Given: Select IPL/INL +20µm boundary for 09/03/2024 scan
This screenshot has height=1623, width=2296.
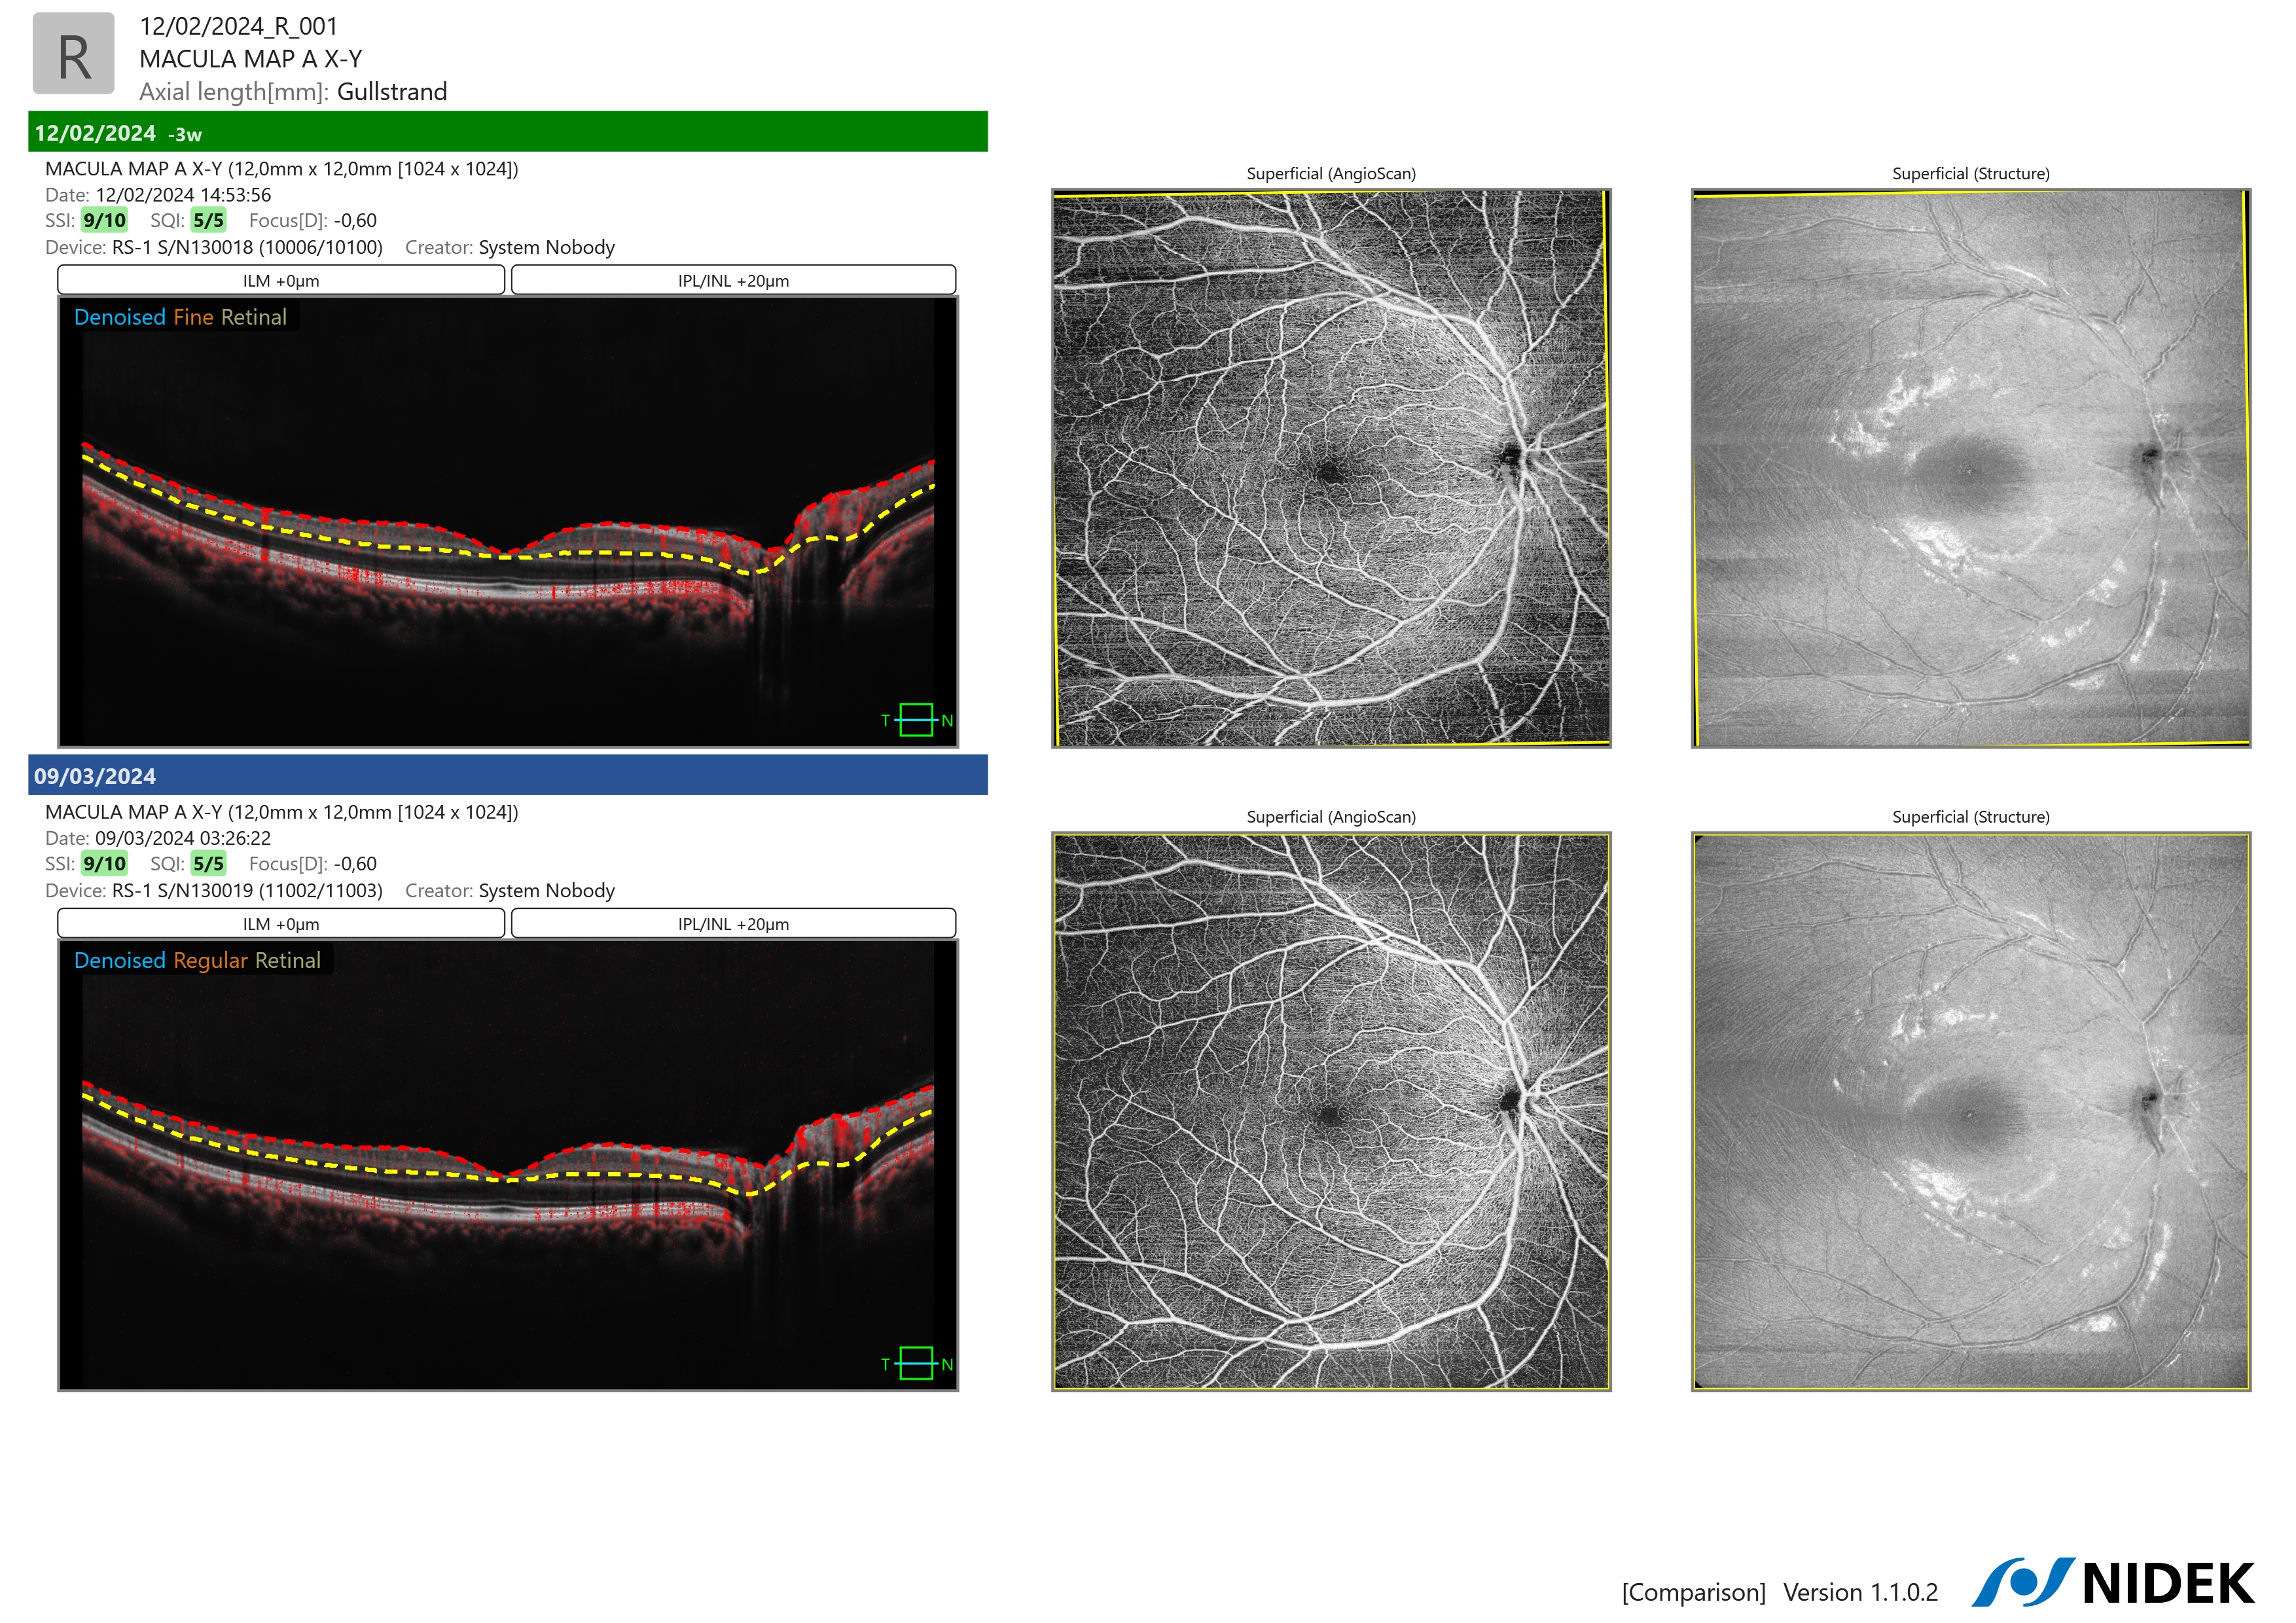Looking at the screenshot, I should (x=733, y=924).
